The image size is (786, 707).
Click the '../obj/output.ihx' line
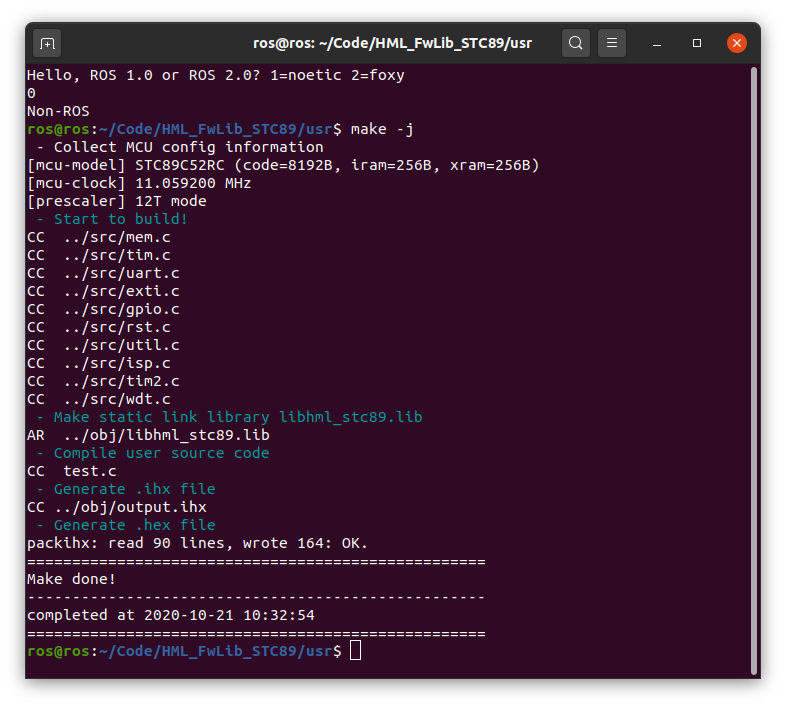coord(117,507)
